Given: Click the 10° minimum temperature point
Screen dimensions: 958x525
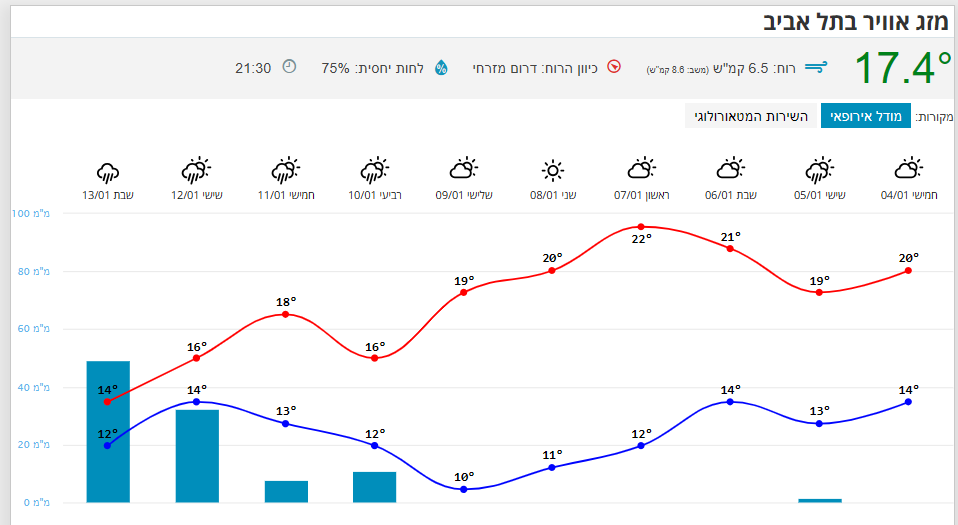Looking at the screenshot, I should point(464,489).
